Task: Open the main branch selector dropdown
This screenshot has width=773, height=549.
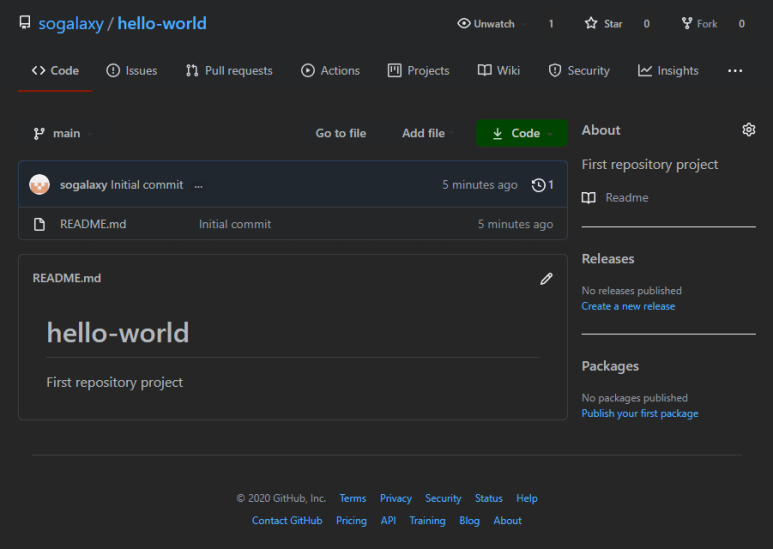Action: pos(63,133)
